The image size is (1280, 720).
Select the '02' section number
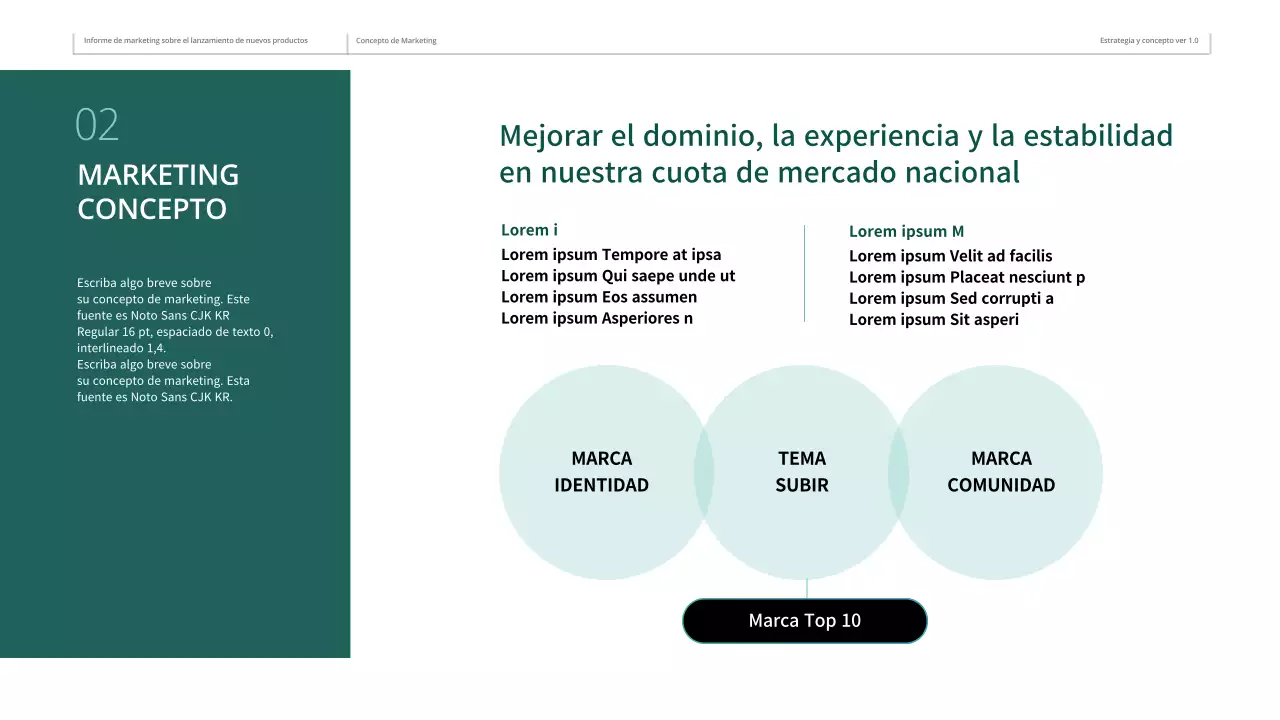click(98, 126)
